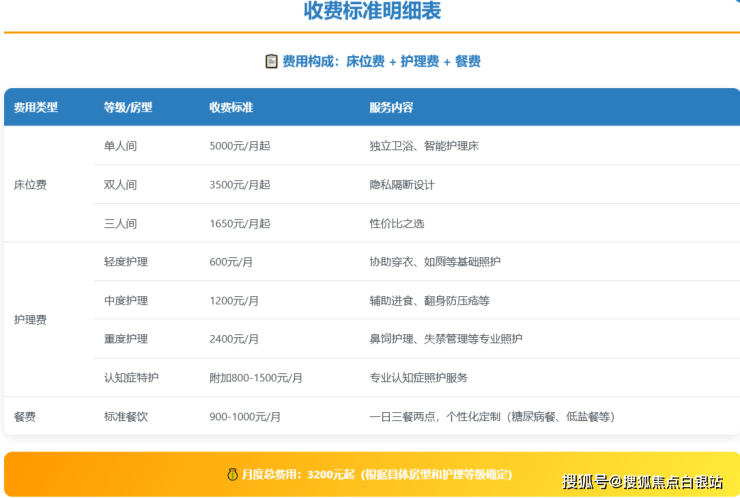Screen dimensions: 740x498
Task: Click the 三人间 room type cell
Action: click(x=120, y=223)
